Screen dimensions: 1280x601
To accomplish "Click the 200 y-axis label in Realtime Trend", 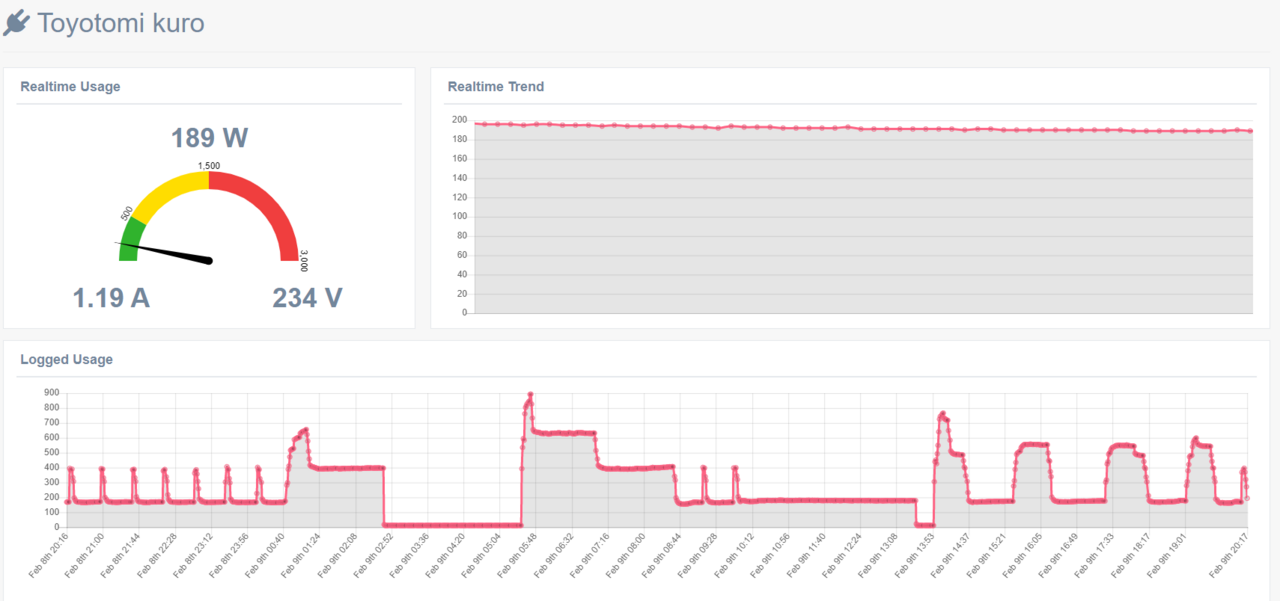I will [459, 120].
